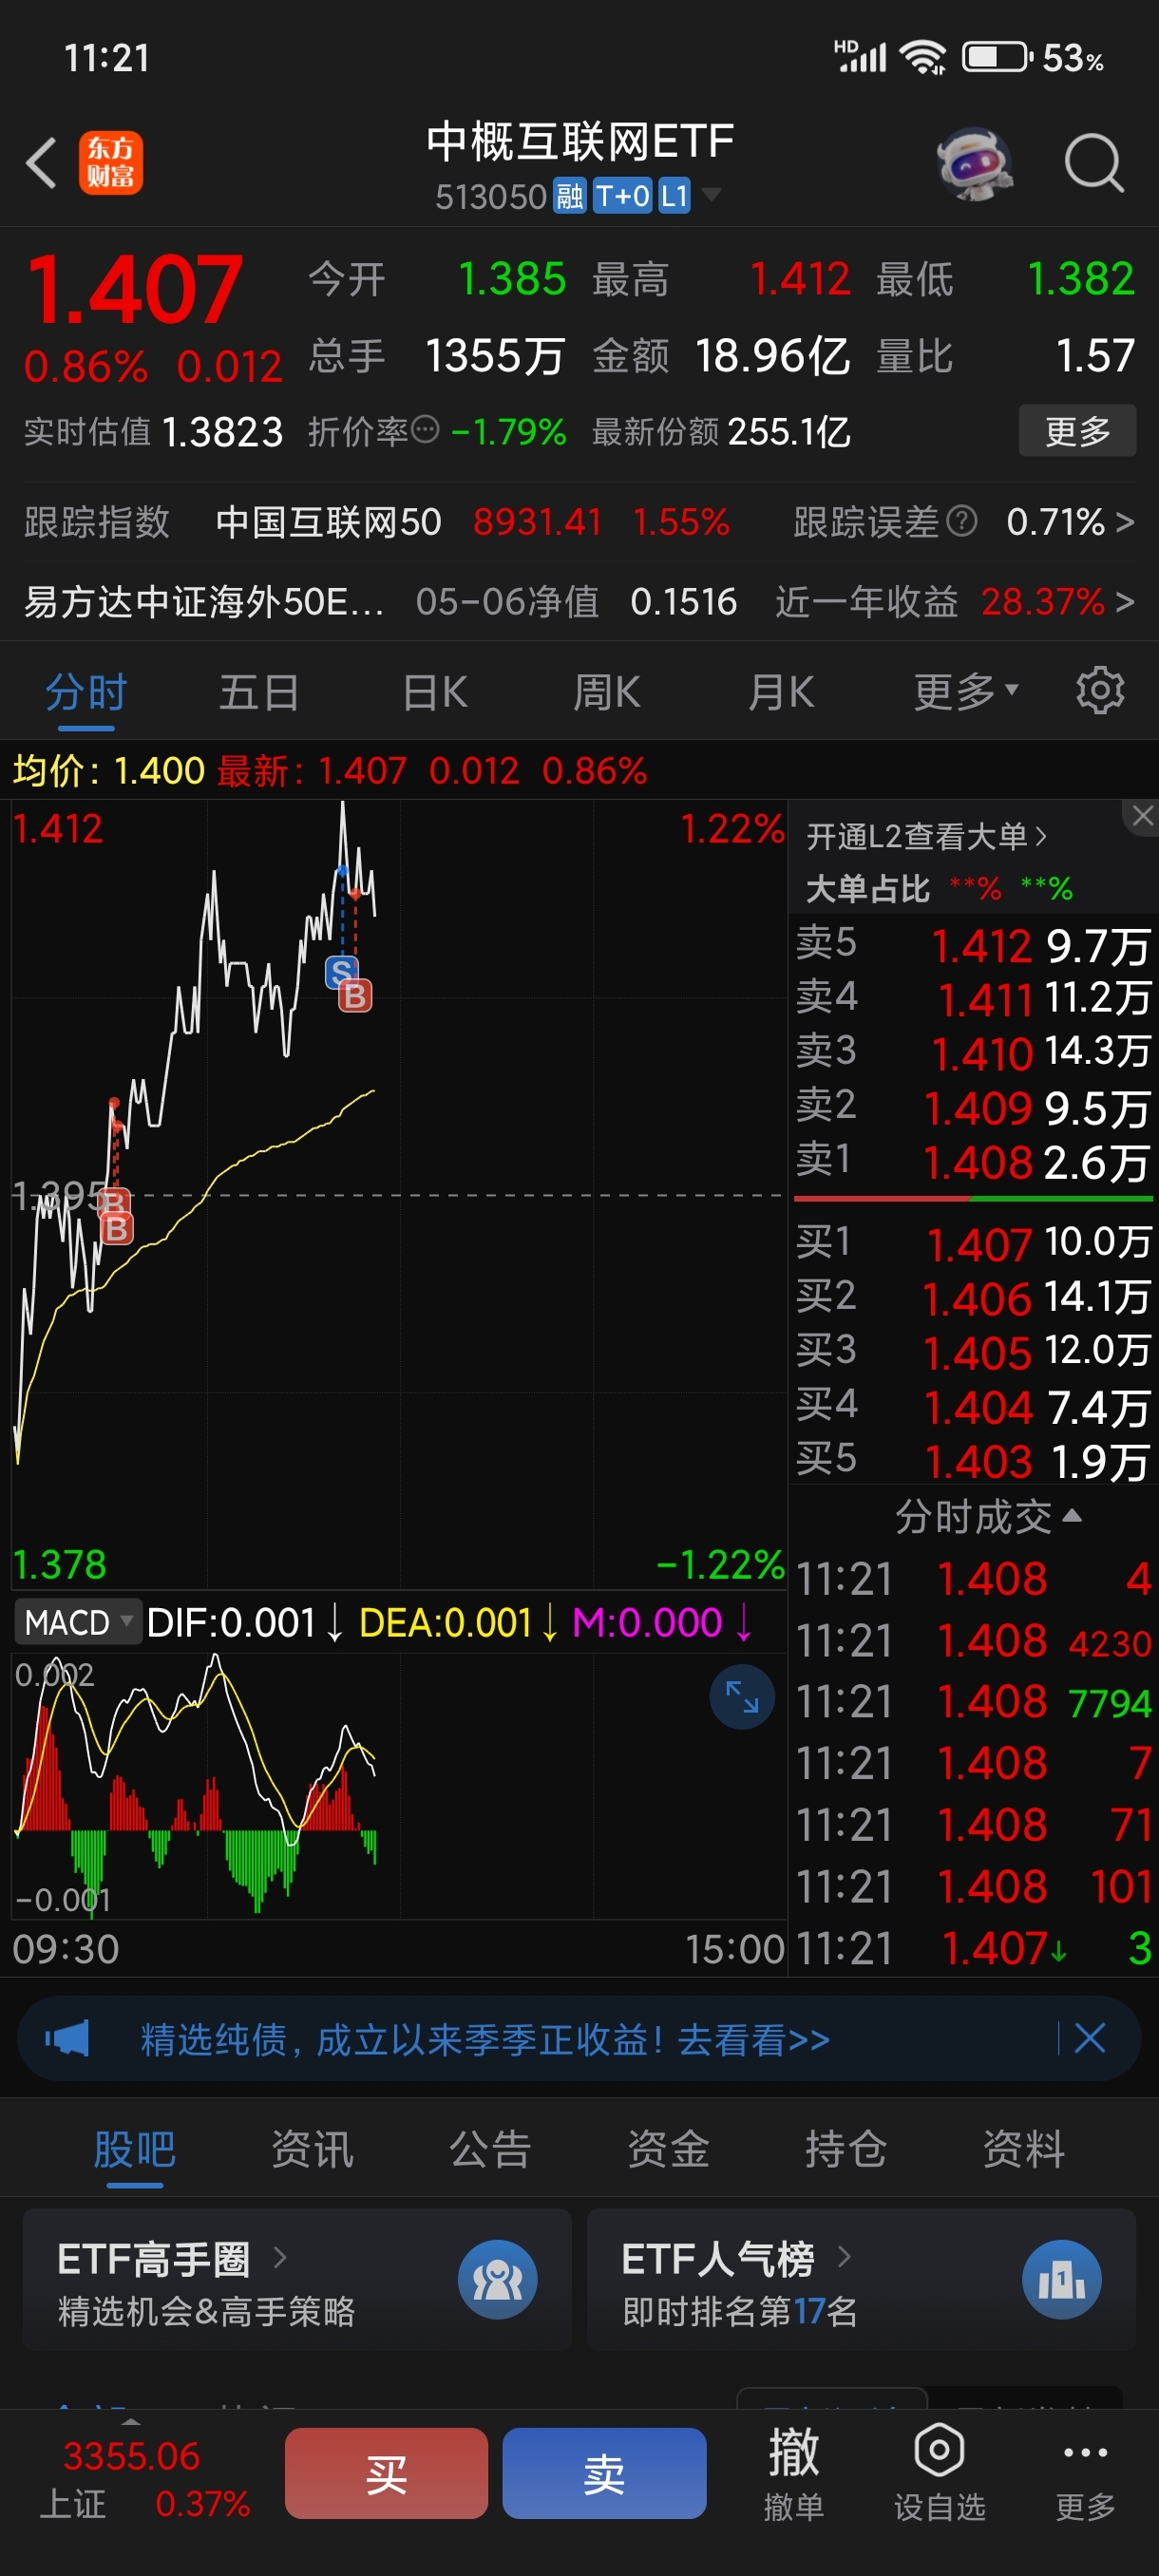The height and width of the screenshot is (2576, 1159).
Task: Tap the 更多 quote details button
Action: (x=1077, y=430)
